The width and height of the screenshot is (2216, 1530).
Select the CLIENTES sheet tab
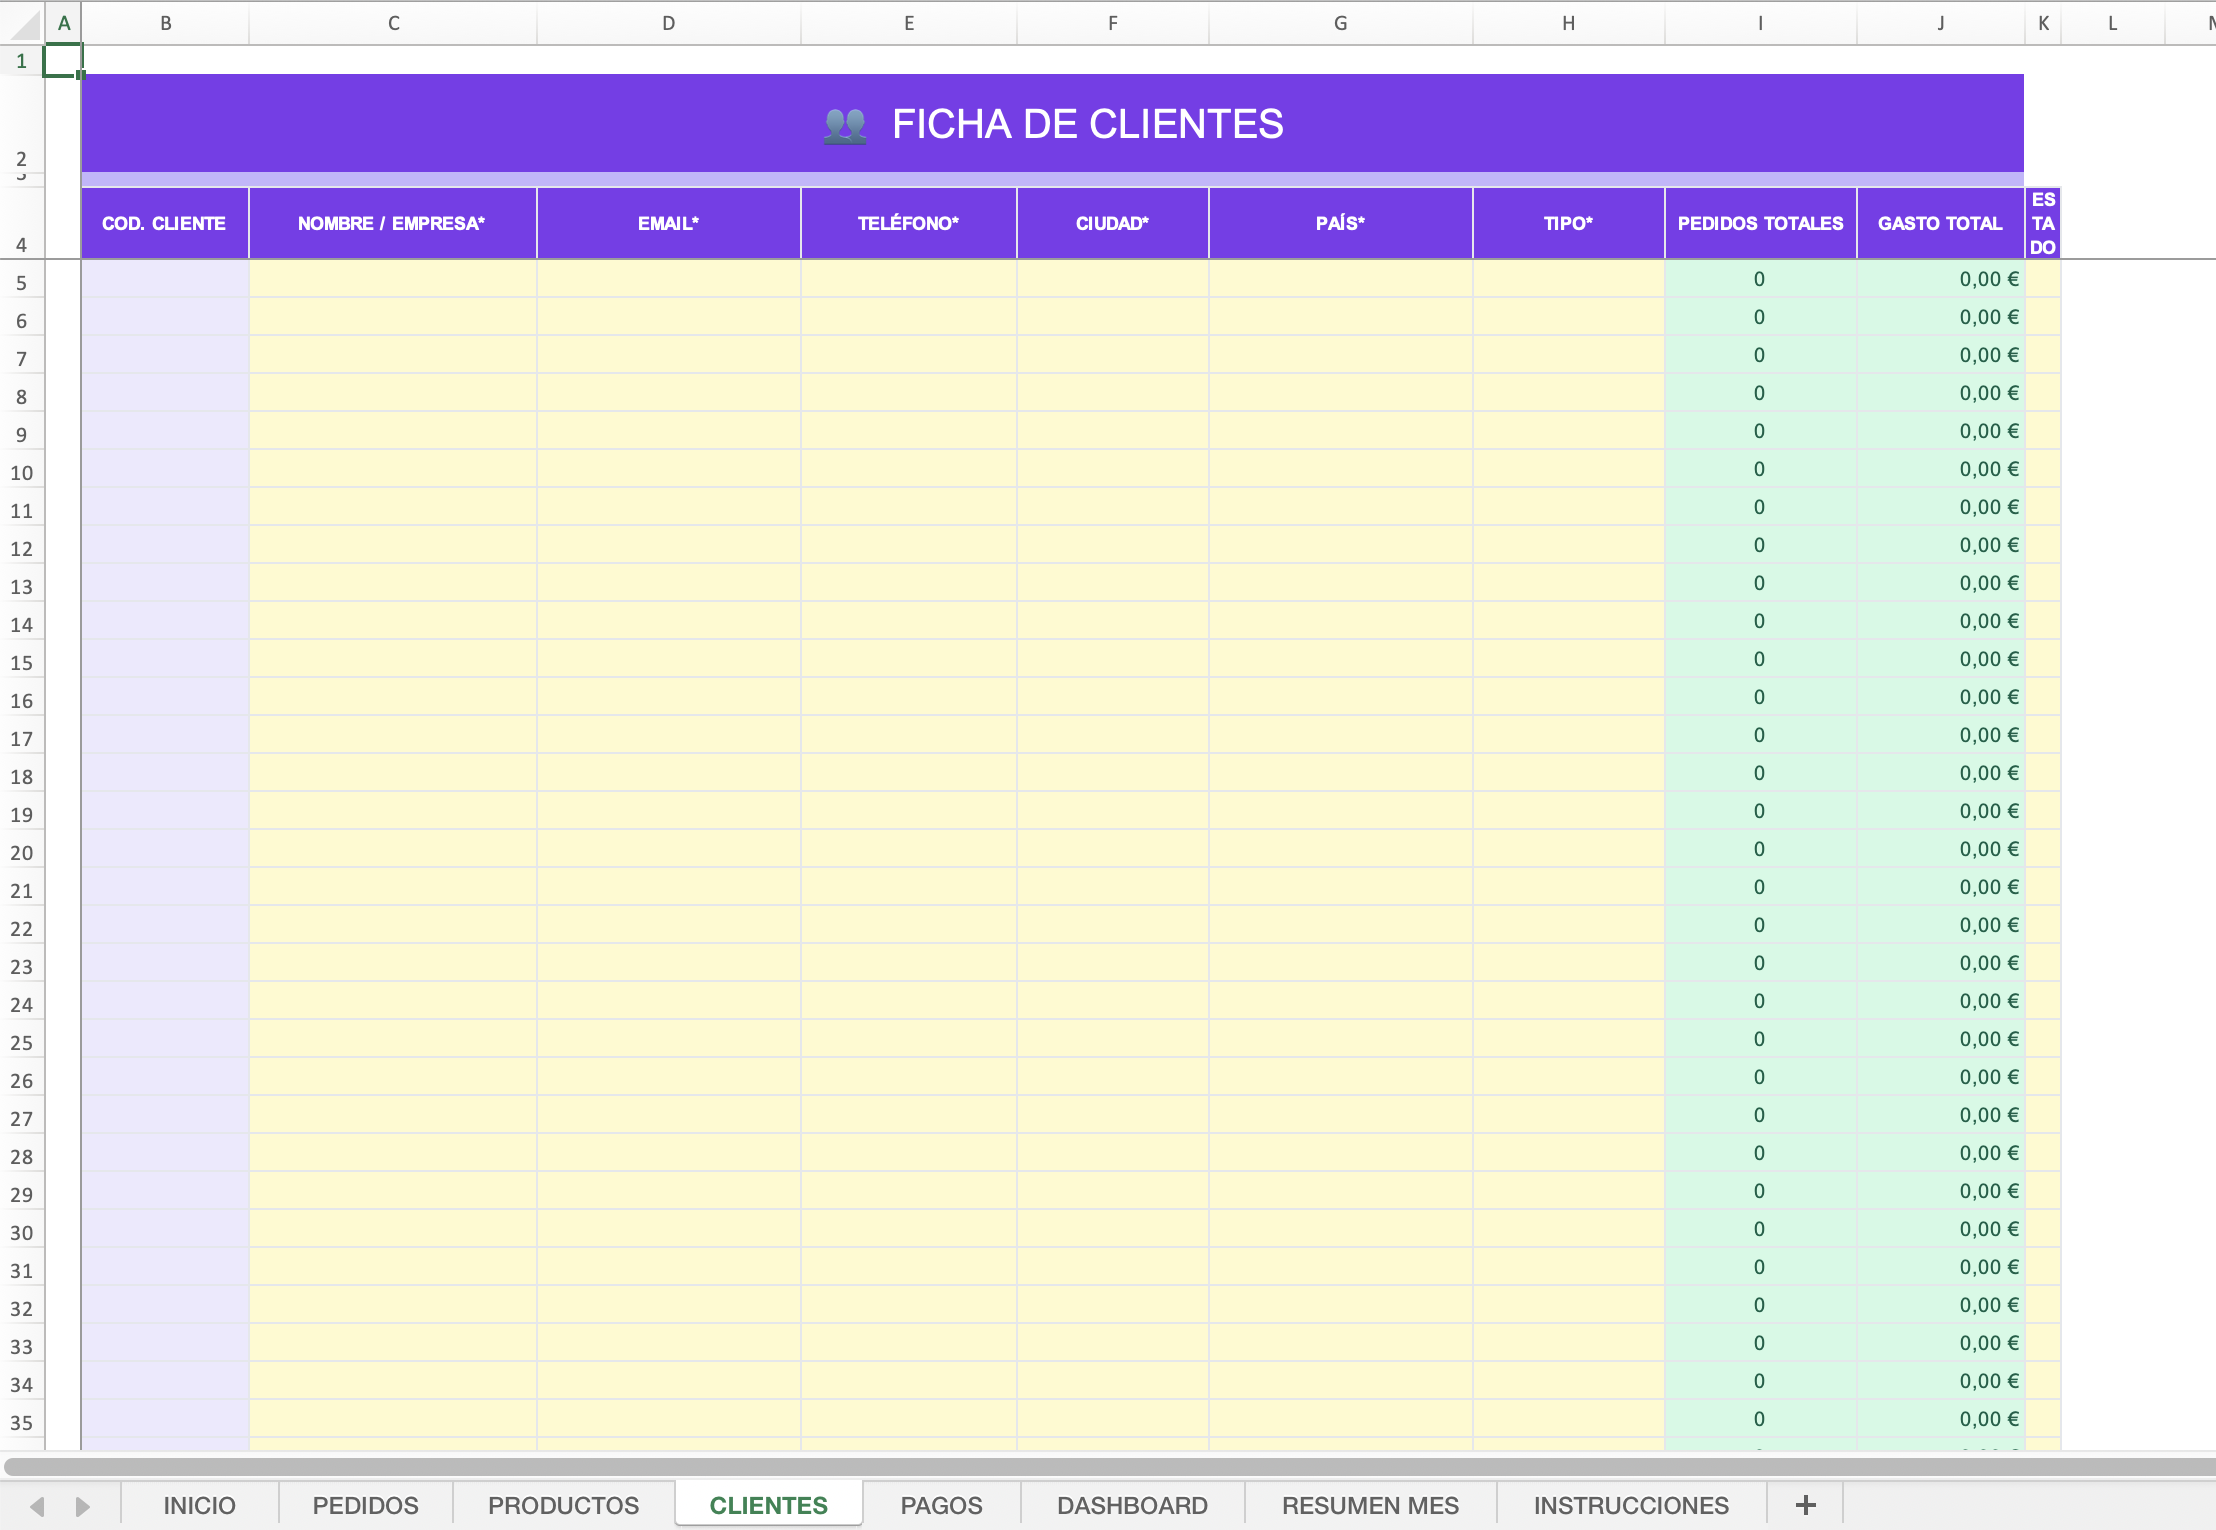pos(768,1505)
